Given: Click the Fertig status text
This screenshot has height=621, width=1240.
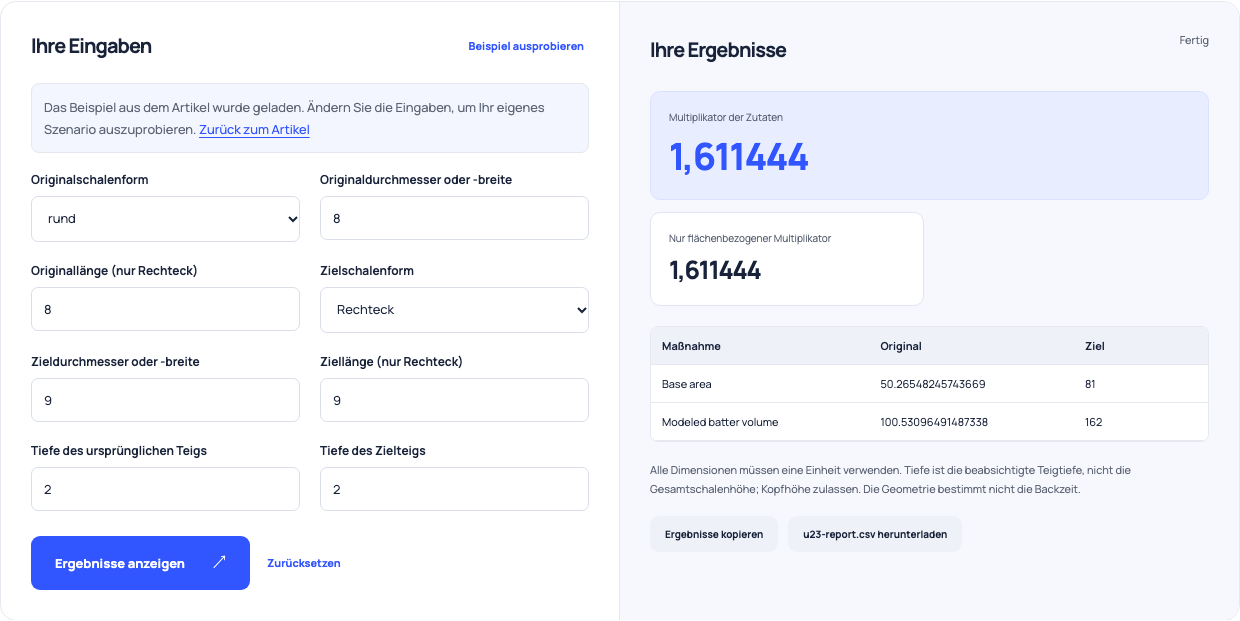Looking at the screenshot, I should (1194, 41).
